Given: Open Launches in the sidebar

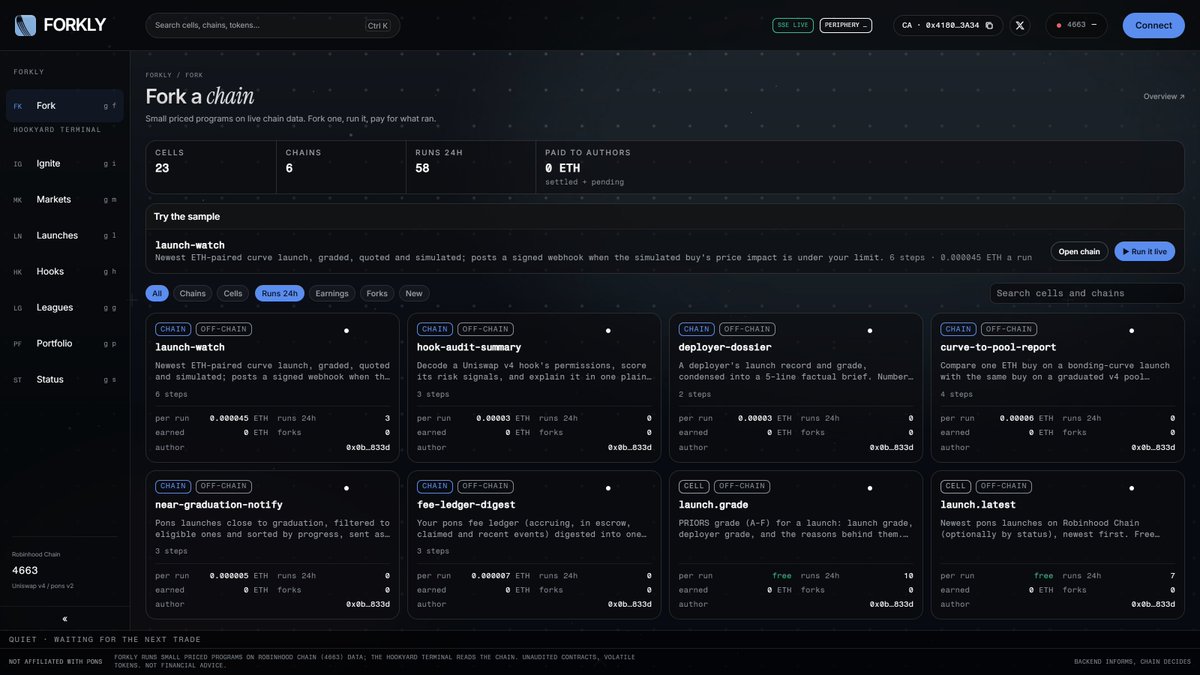Looking at the screenshot, I should point(64,235).
